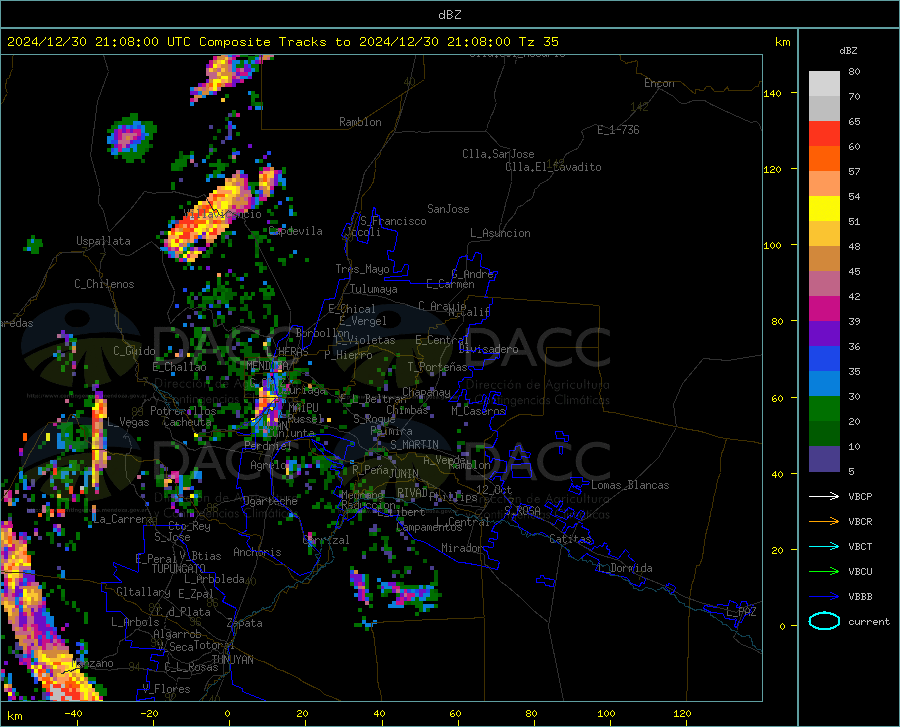This screenshot has height=727, width=900.
Task: Click the M_Caseros map label
Action: click(x=478, y=411)
